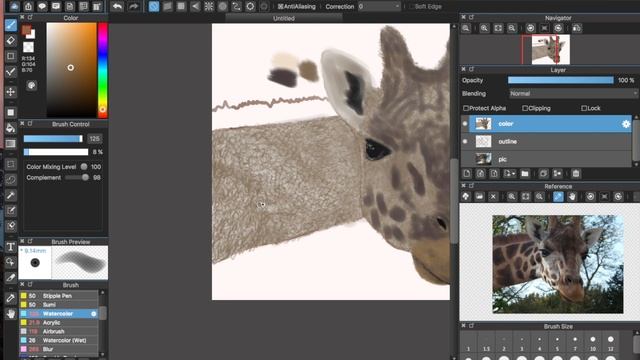Select the Bucket fill tool

tap(11, 128)
